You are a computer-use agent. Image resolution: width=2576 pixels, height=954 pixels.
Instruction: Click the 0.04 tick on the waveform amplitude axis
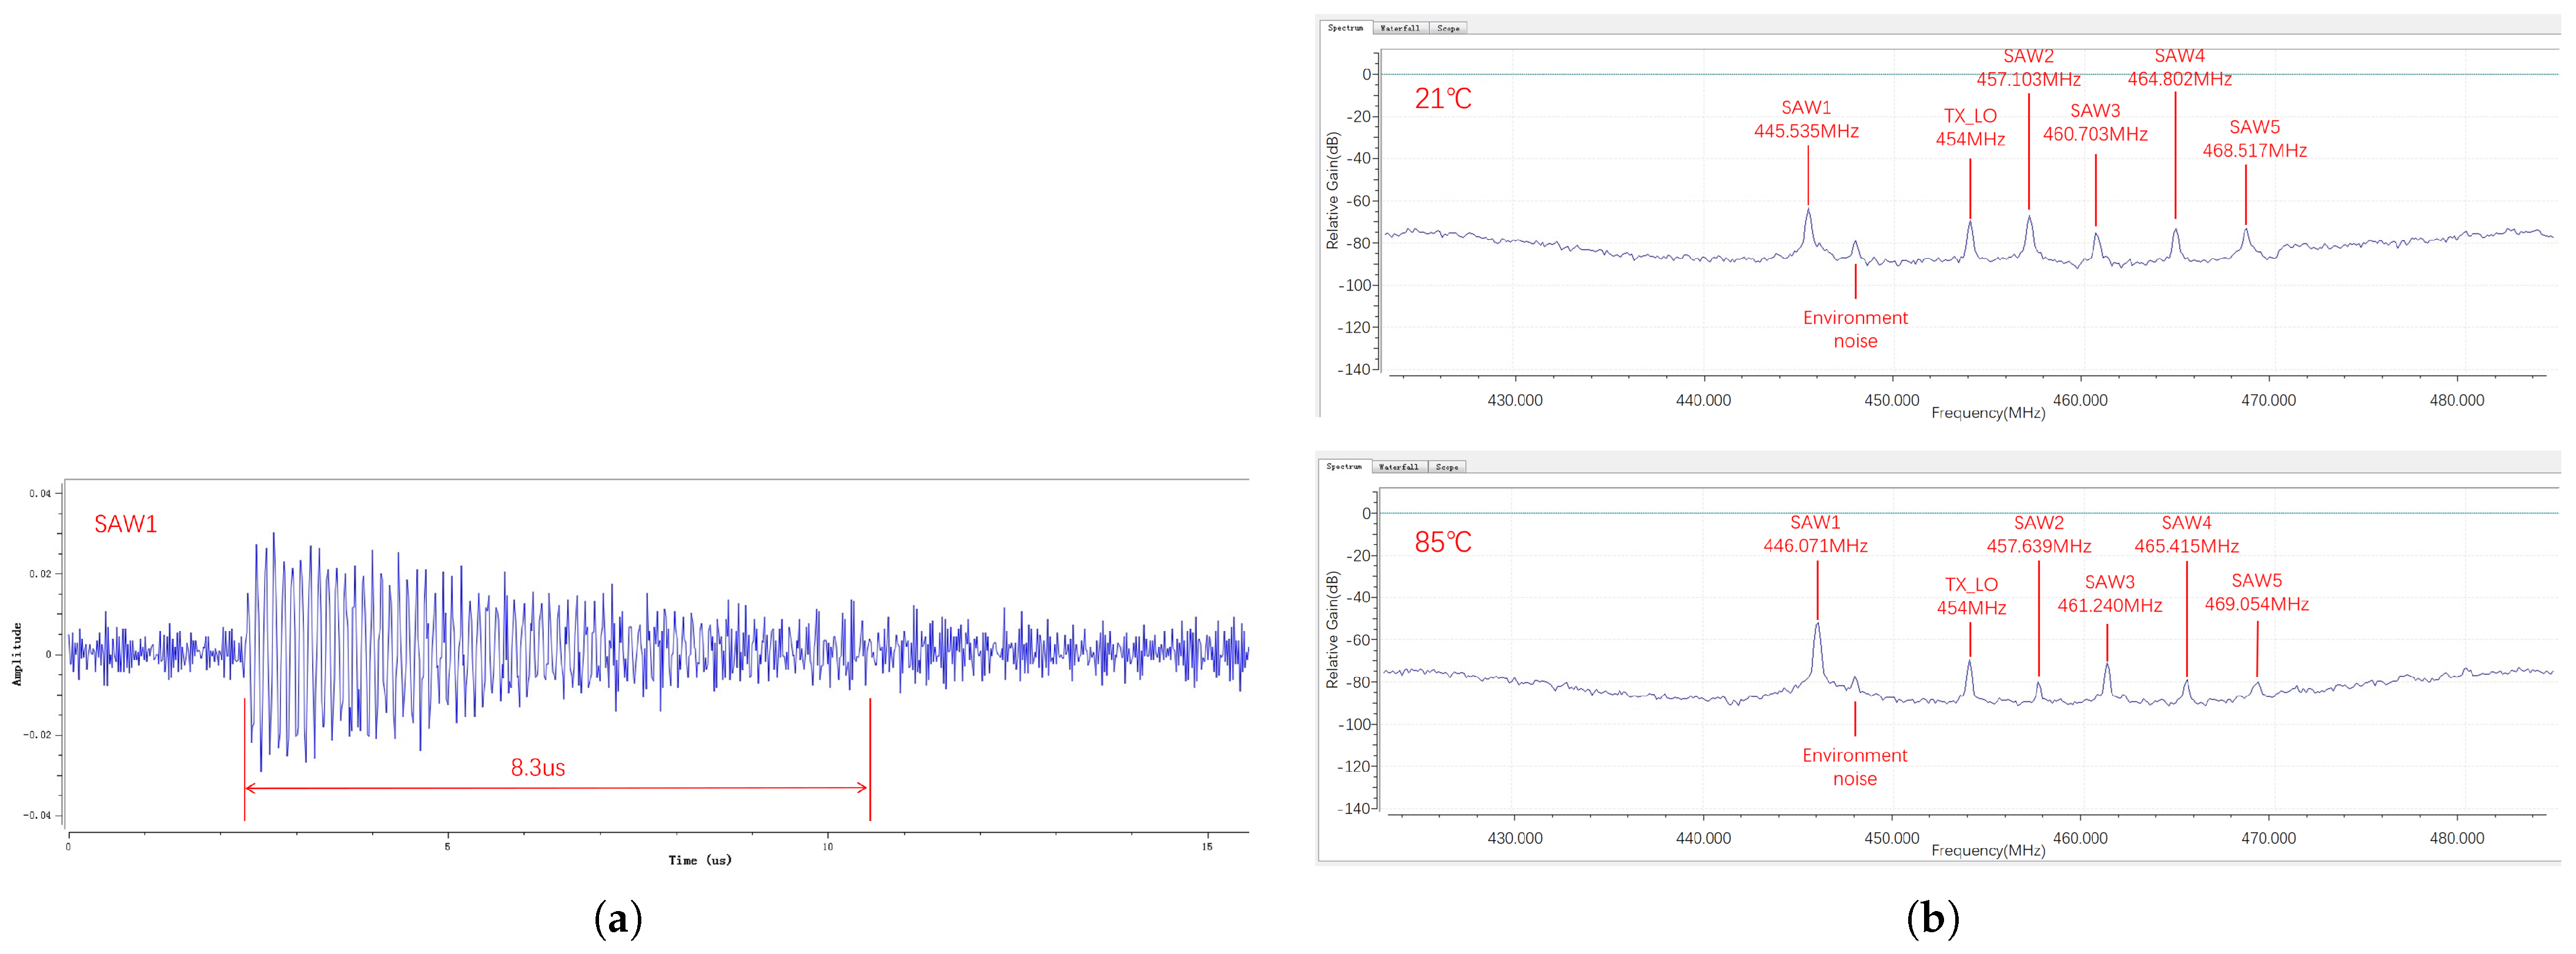coord(40,493)
